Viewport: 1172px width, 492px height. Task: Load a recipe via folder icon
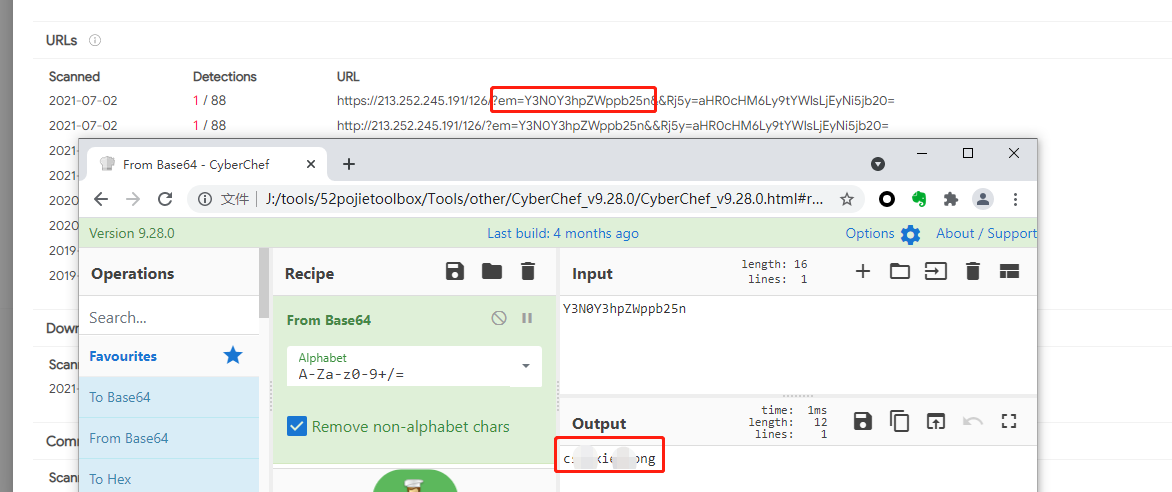[x=492, y=271]
